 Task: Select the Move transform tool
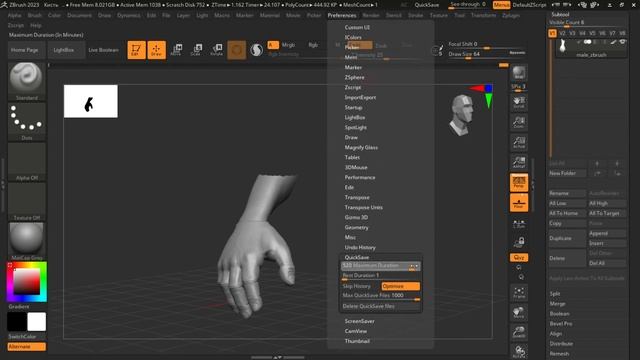pos(176,50)
